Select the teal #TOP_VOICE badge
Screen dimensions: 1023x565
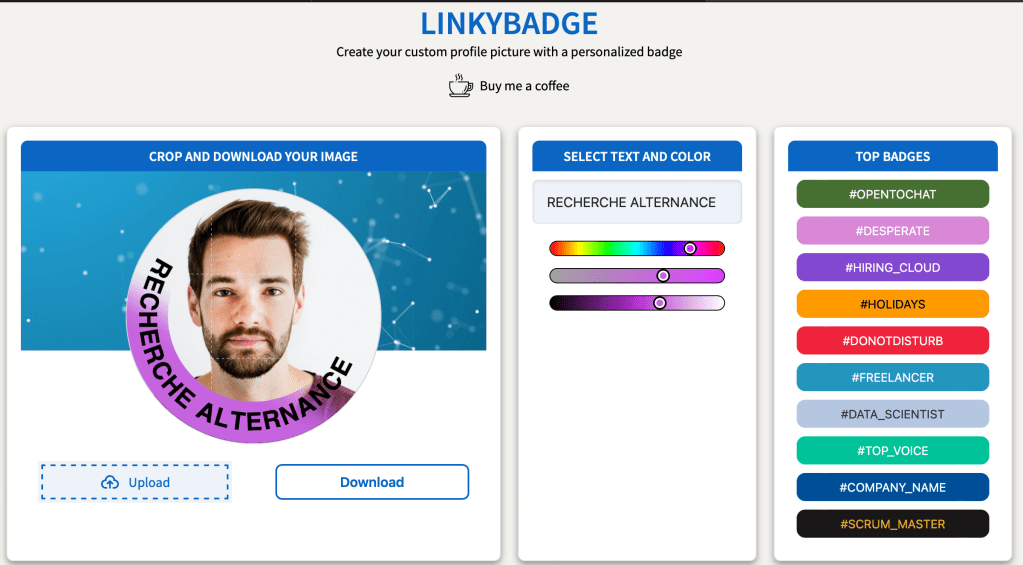pos(892,451)
